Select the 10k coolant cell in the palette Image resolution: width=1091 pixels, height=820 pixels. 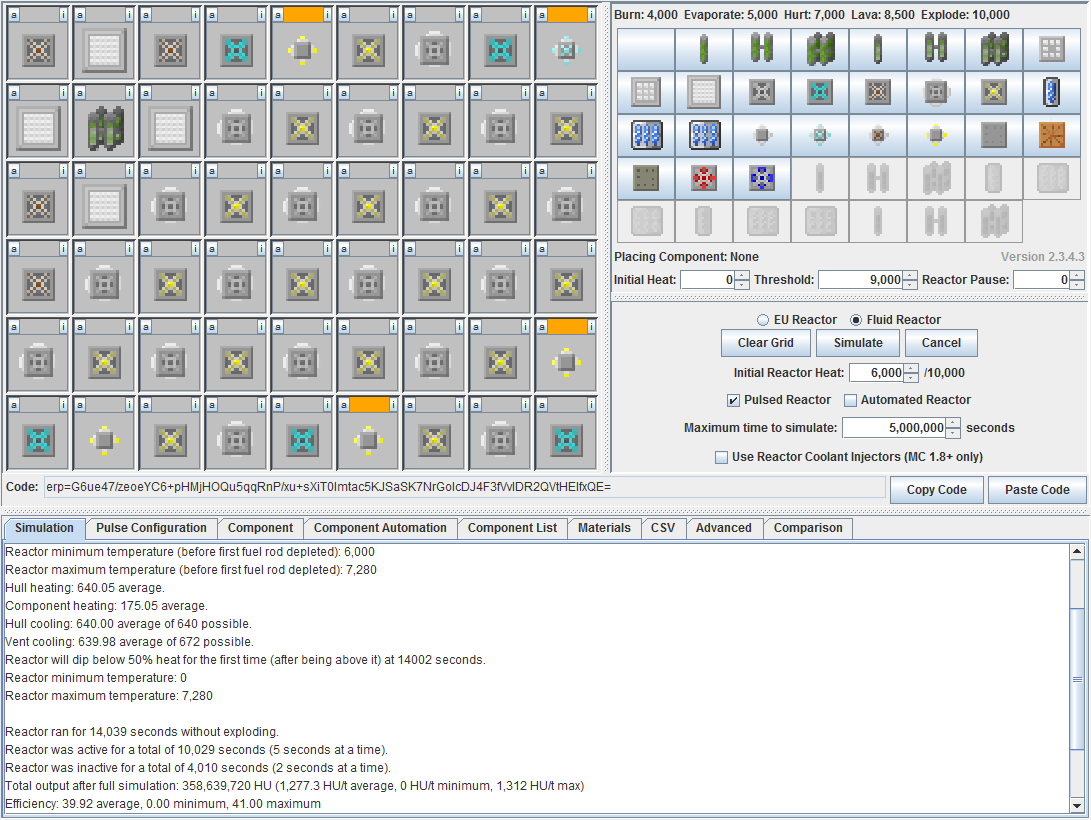click(x=1052, y=92)
